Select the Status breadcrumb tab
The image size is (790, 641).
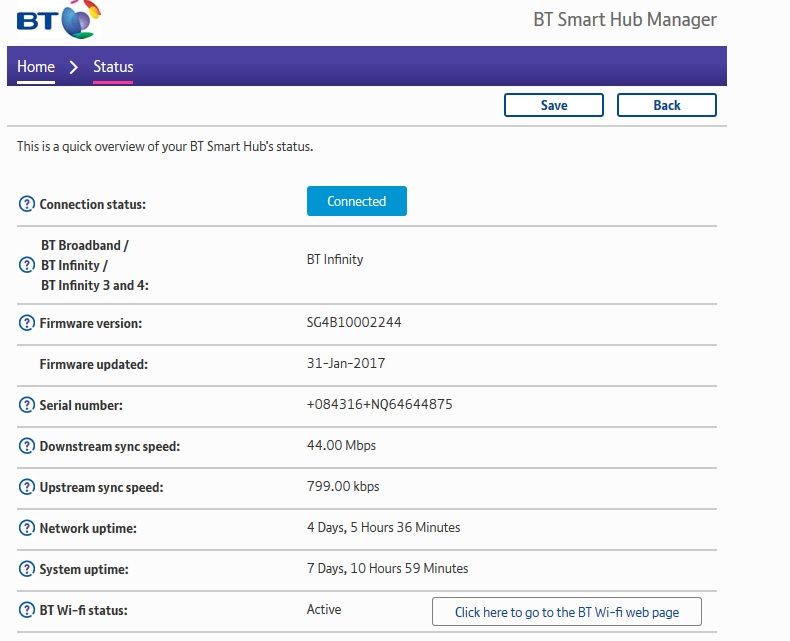(x=113, y=67)
